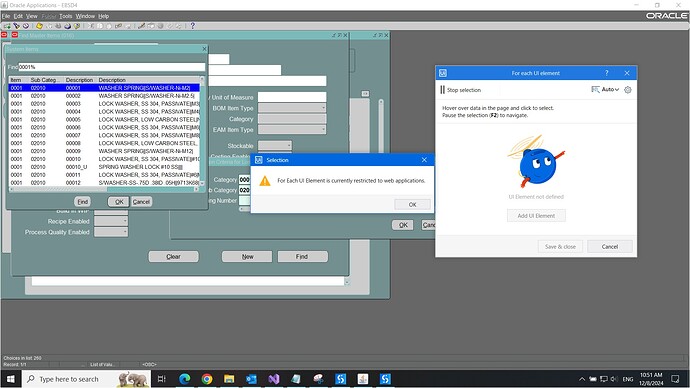Click the Close Form toolbar icon

pyautogui.click(x=77, y=26)
